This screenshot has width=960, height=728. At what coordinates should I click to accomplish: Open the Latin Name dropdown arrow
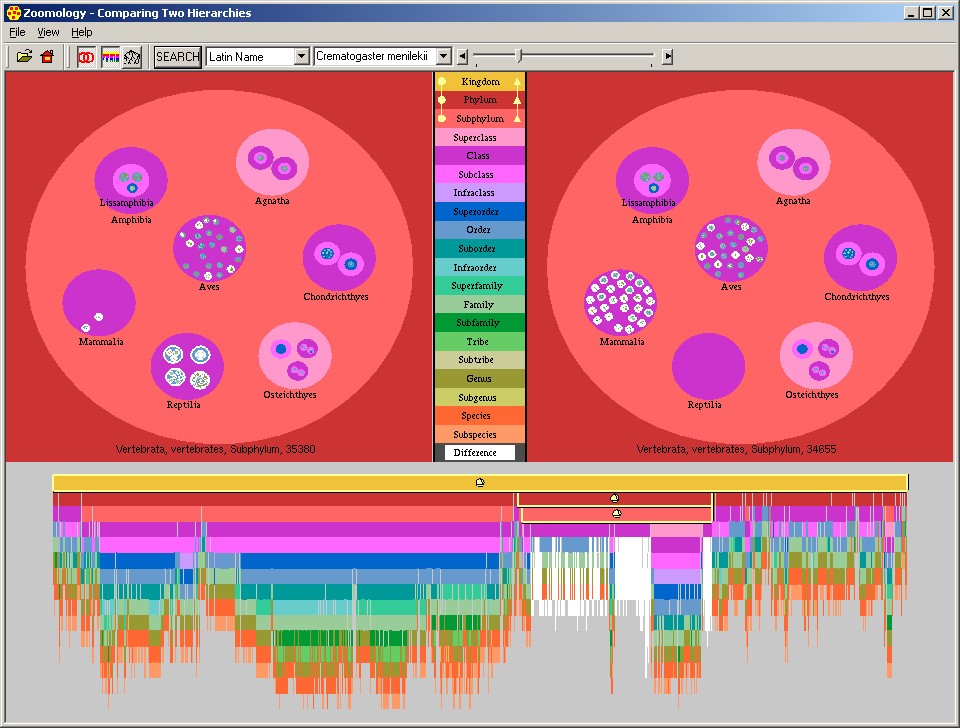point(301,56)
